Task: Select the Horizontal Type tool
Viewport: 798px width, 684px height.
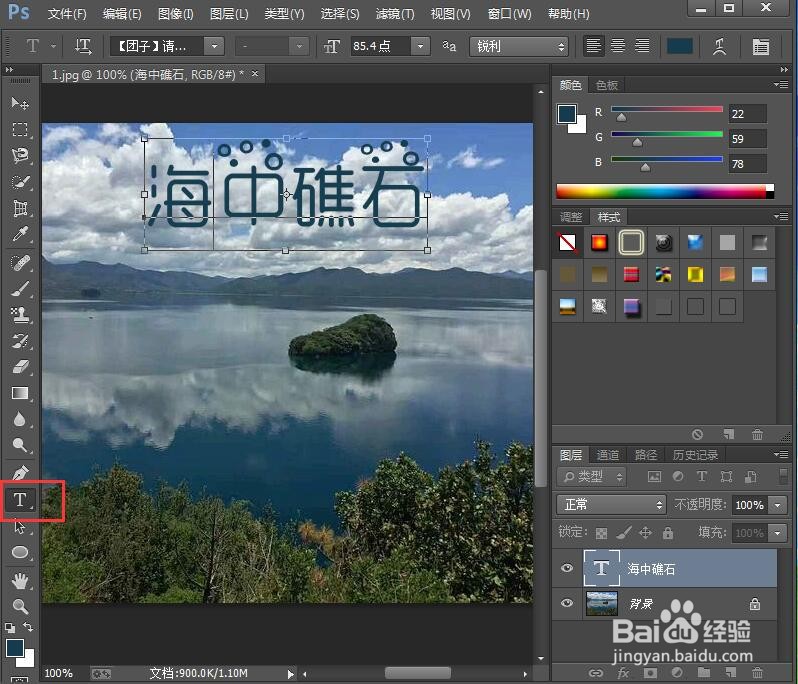Action: point(20,500)
